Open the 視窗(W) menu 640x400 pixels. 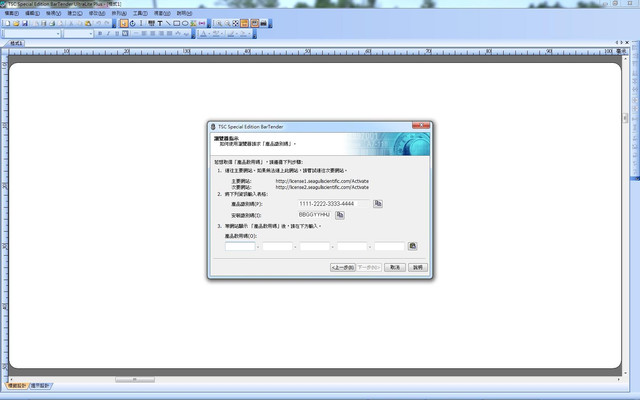click(162, 13)
